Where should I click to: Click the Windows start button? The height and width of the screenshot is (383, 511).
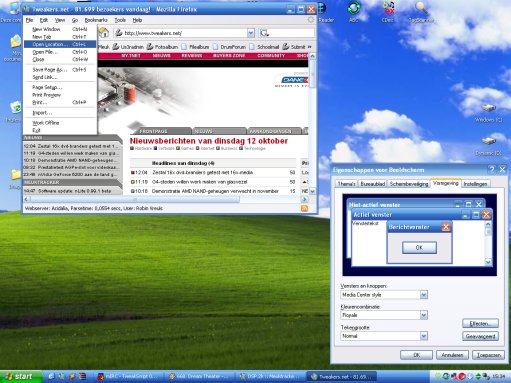pos(21,376)
